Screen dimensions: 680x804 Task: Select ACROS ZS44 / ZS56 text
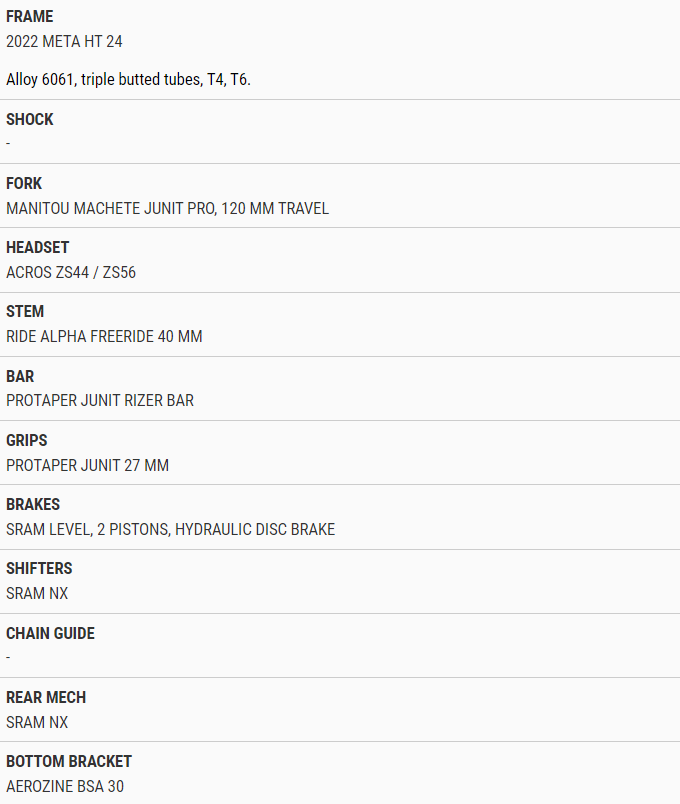click(x=71, y=272)
